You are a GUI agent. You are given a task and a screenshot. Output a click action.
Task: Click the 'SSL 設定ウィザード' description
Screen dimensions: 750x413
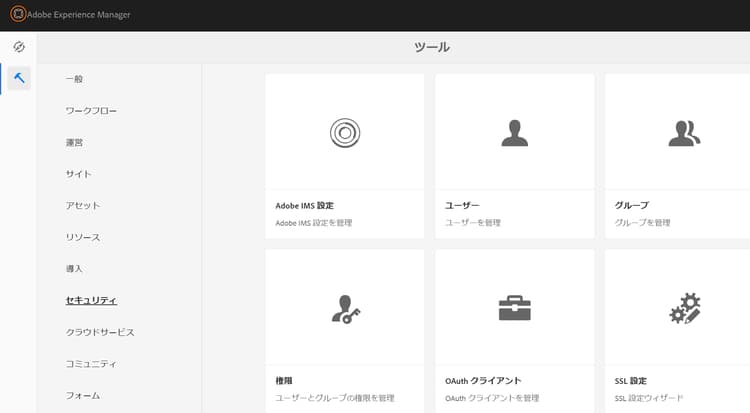(x=649, y=398)
